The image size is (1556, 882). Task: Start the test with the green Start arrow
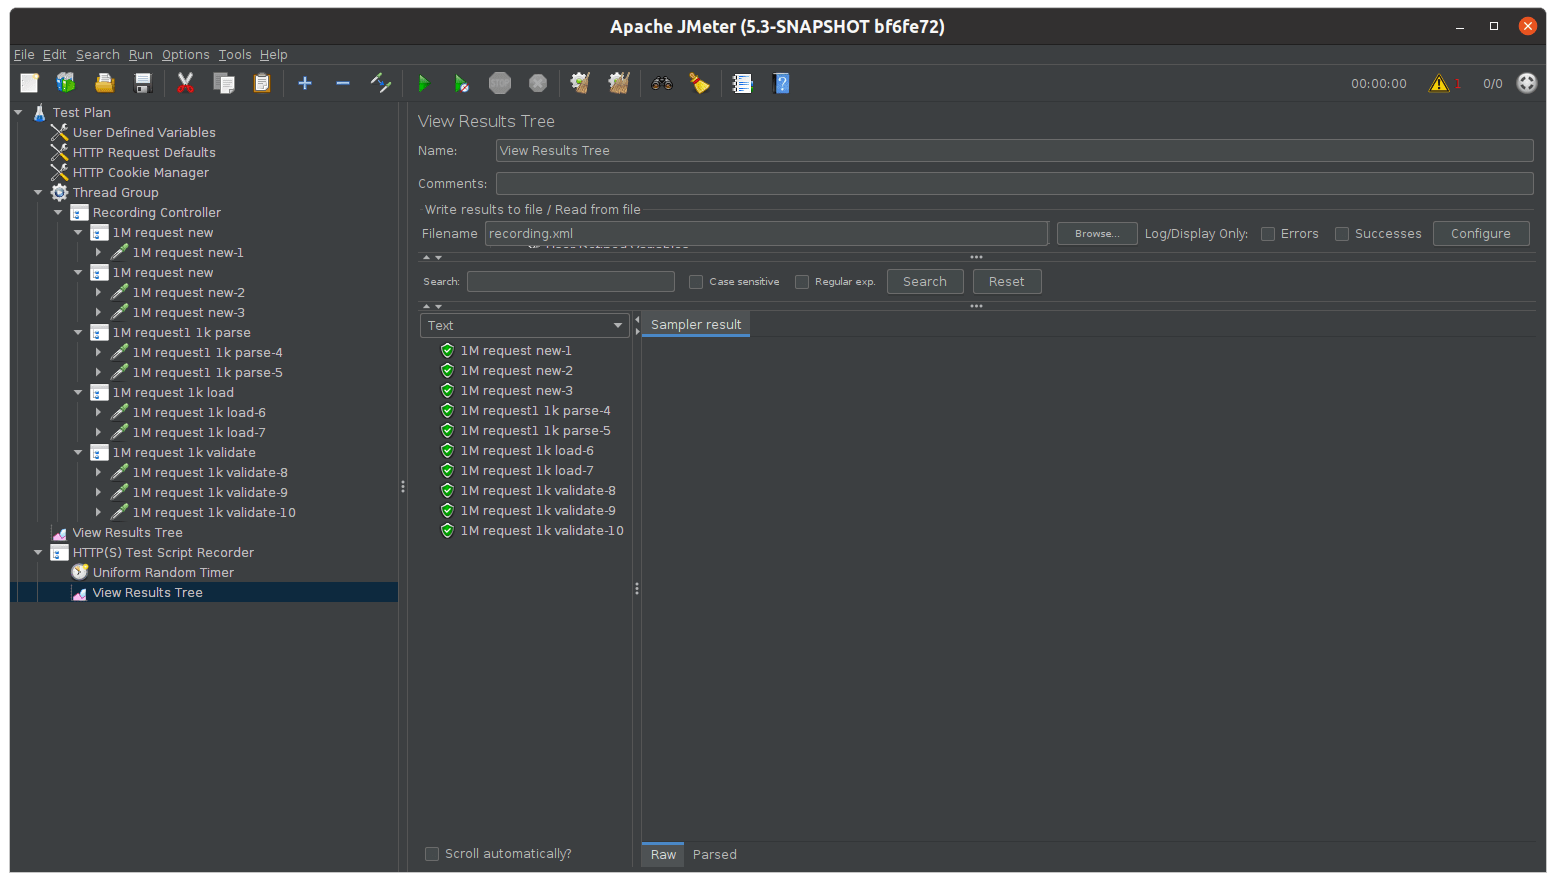[424, 83]
